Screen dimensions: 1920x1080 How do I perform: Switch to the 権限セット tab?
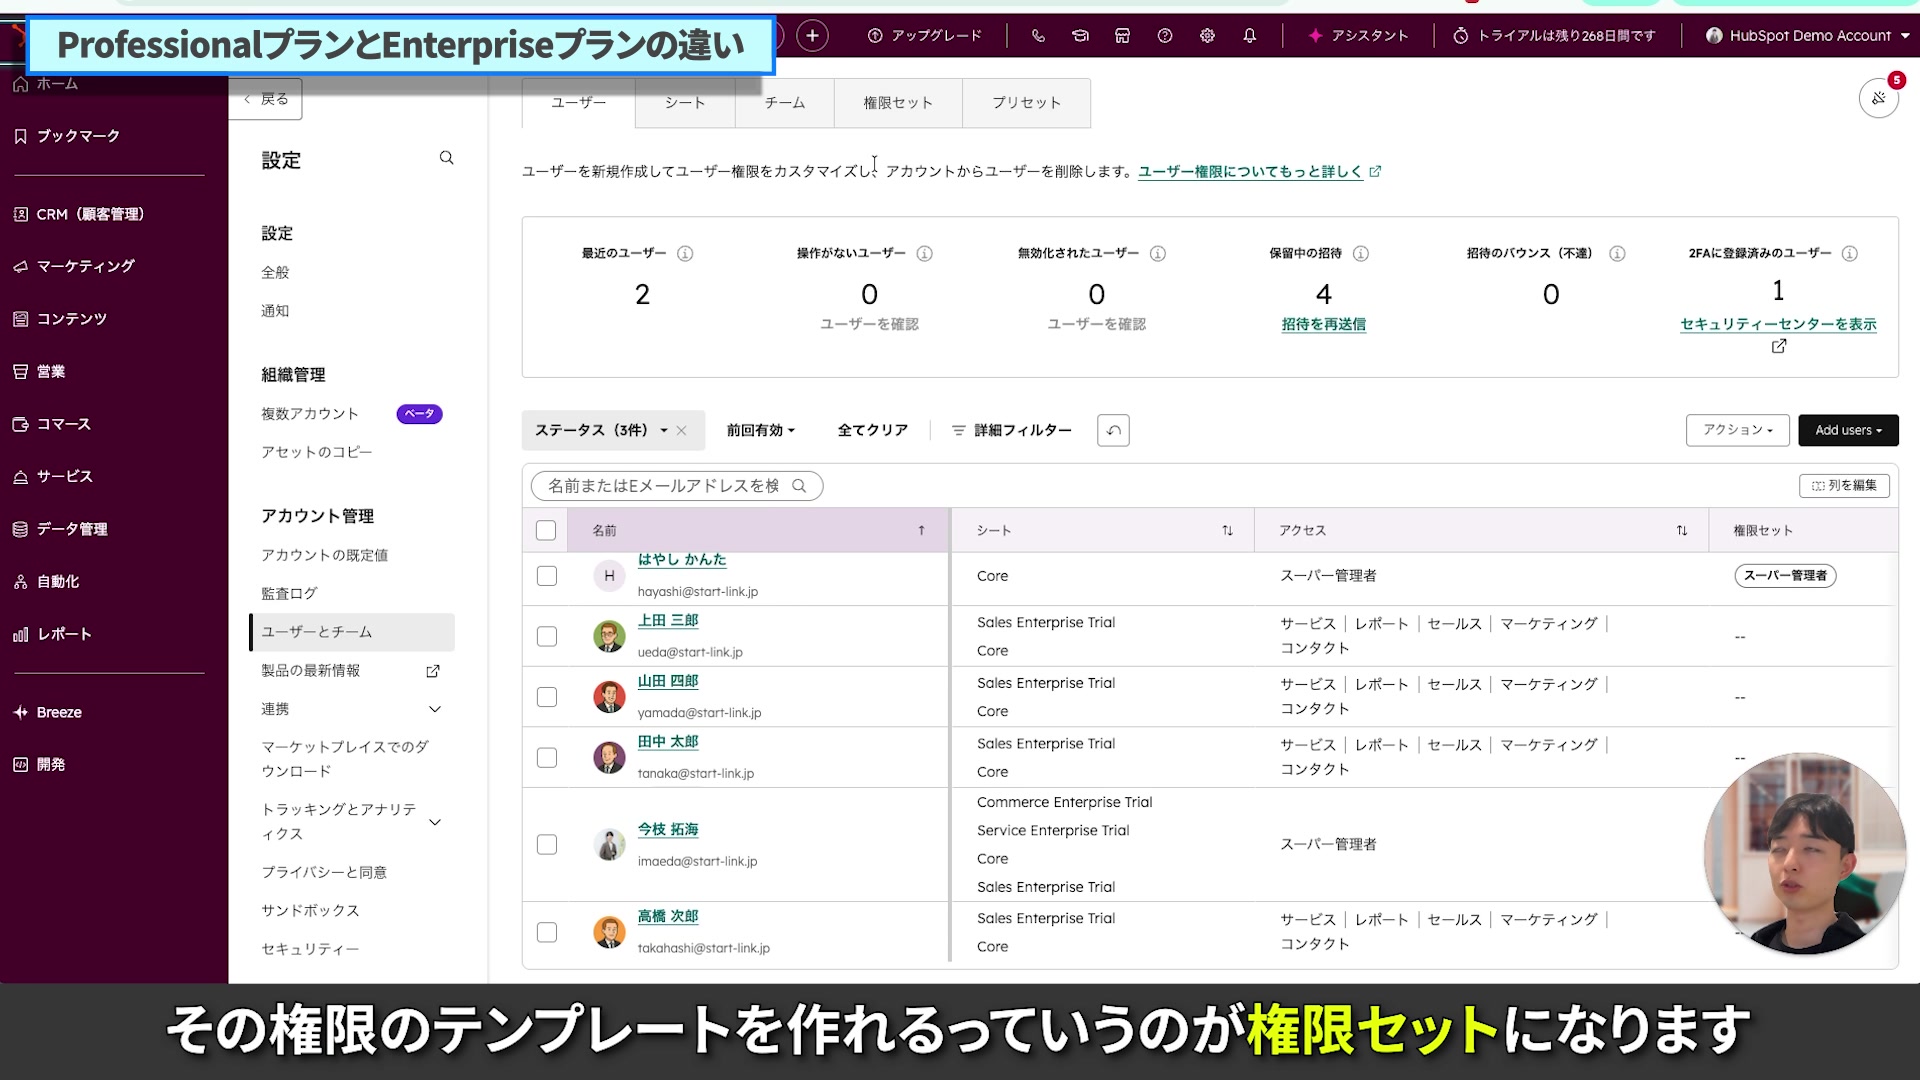click(897, 103)
